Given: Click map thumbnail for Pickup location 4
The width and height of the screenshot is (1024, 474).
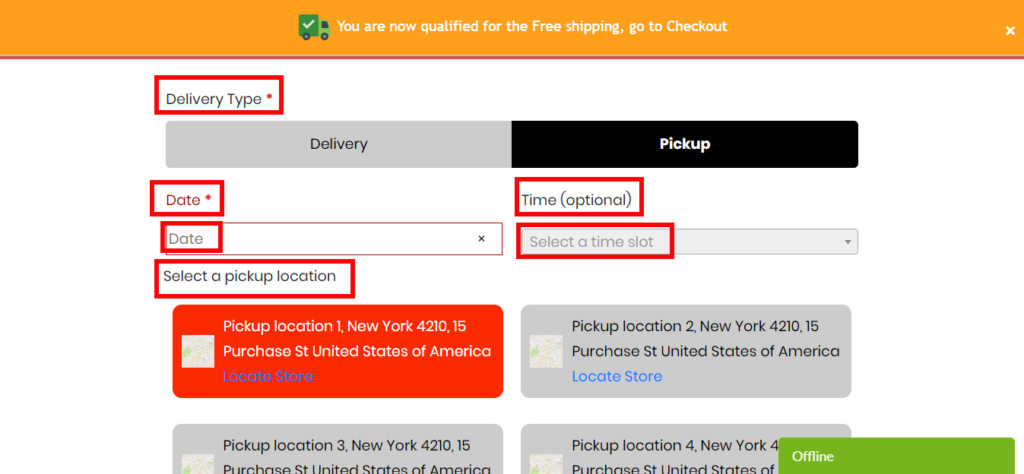Looking at the screenshot, I should pos(546,465).
